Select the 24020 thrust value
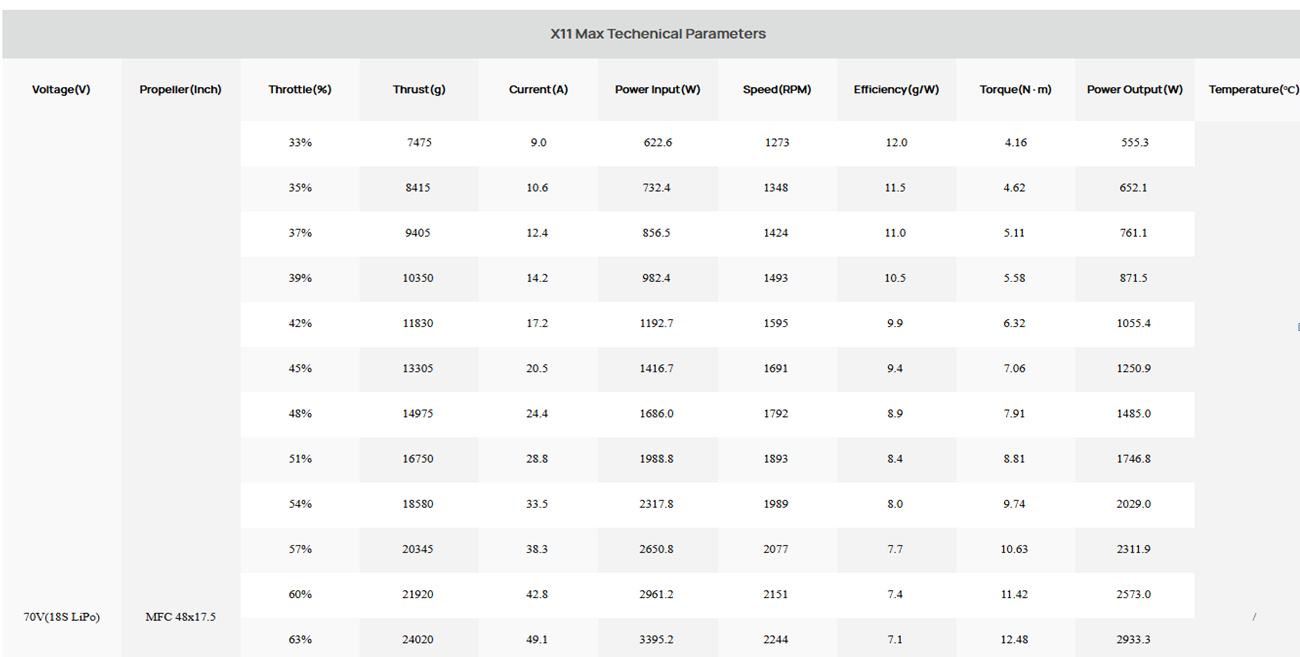 click(418, 640)
